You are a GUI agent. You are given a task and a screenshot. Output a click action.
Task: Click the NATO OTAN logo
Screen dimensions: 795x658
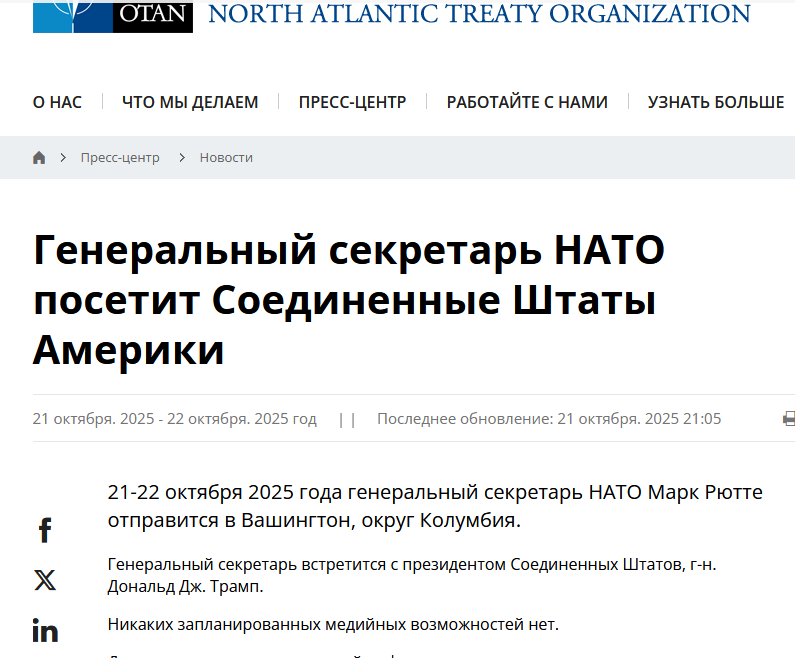[112, 16]
